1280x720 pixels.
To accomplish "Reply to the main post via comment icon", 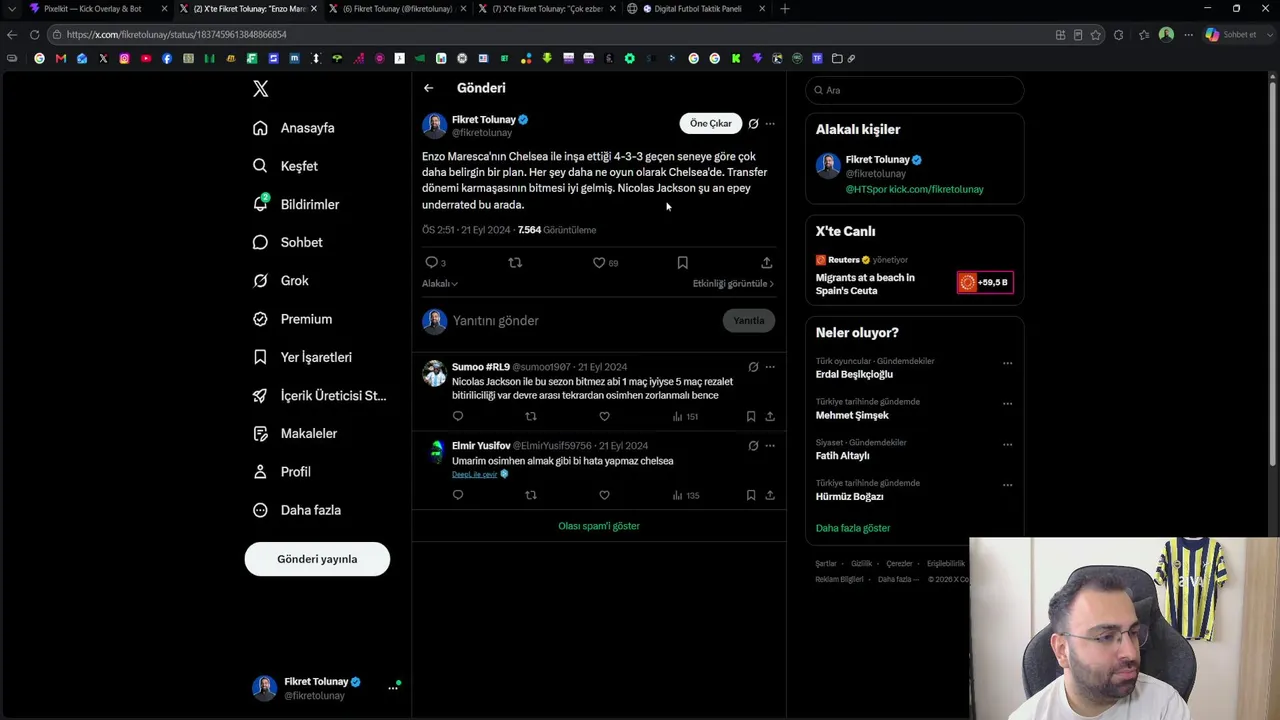I will tap(432, 263).
